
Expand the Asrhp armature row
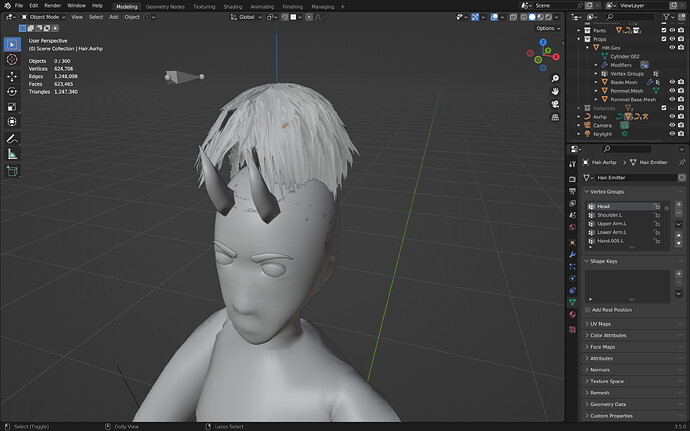coord(579,117)
